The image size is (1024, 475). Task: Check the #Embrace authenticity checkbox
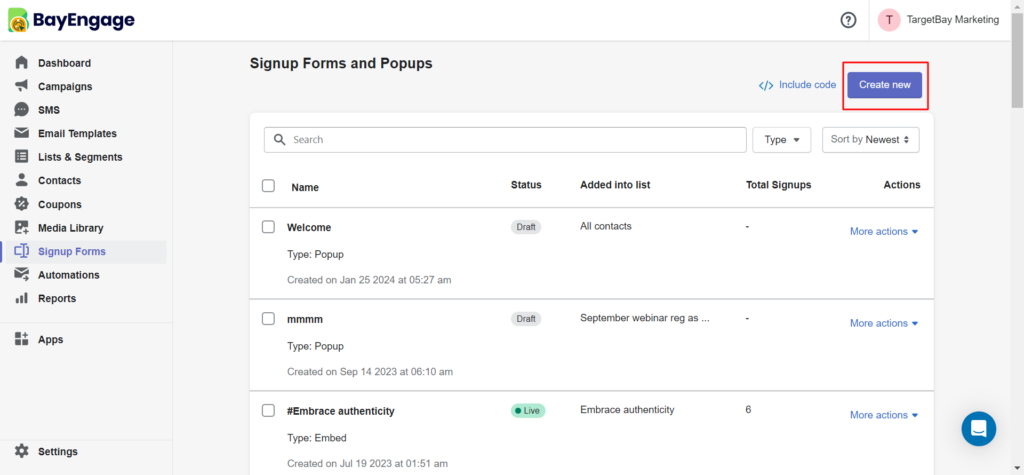268,410
